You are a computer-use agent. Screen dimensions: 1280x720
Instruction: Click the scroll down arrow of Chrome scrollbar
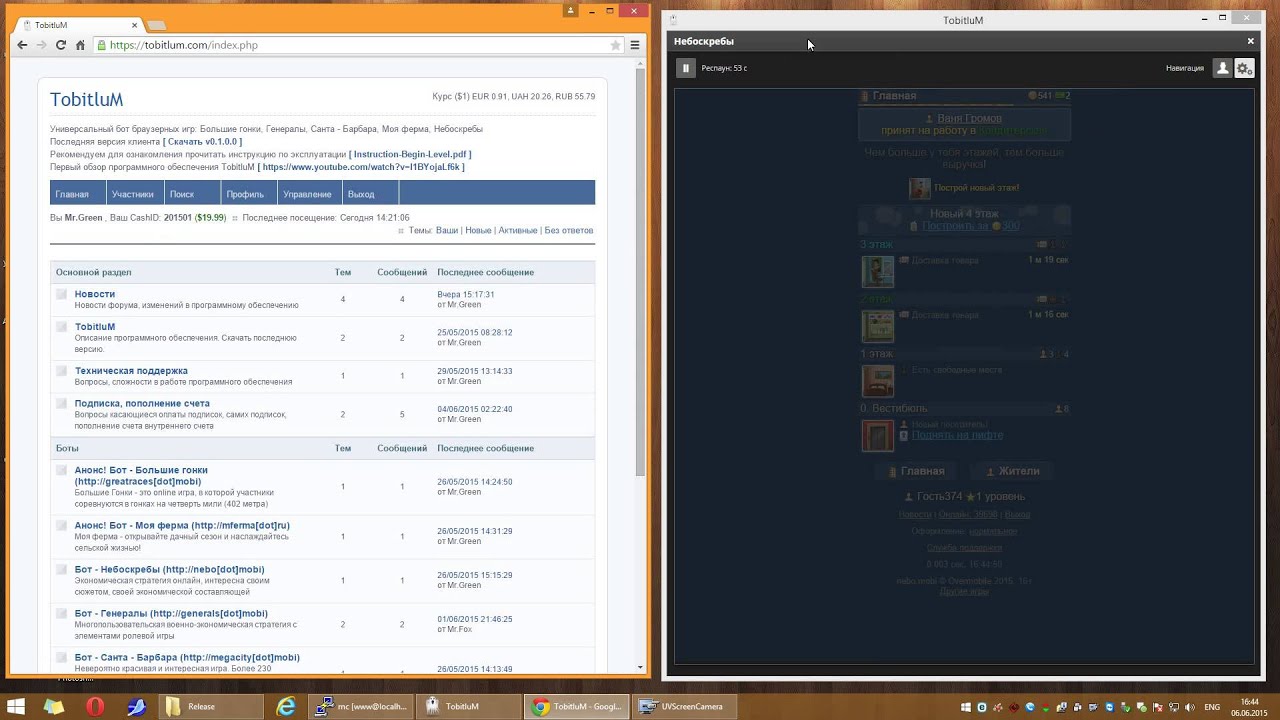pyautogui.click(x=641, y=667)
